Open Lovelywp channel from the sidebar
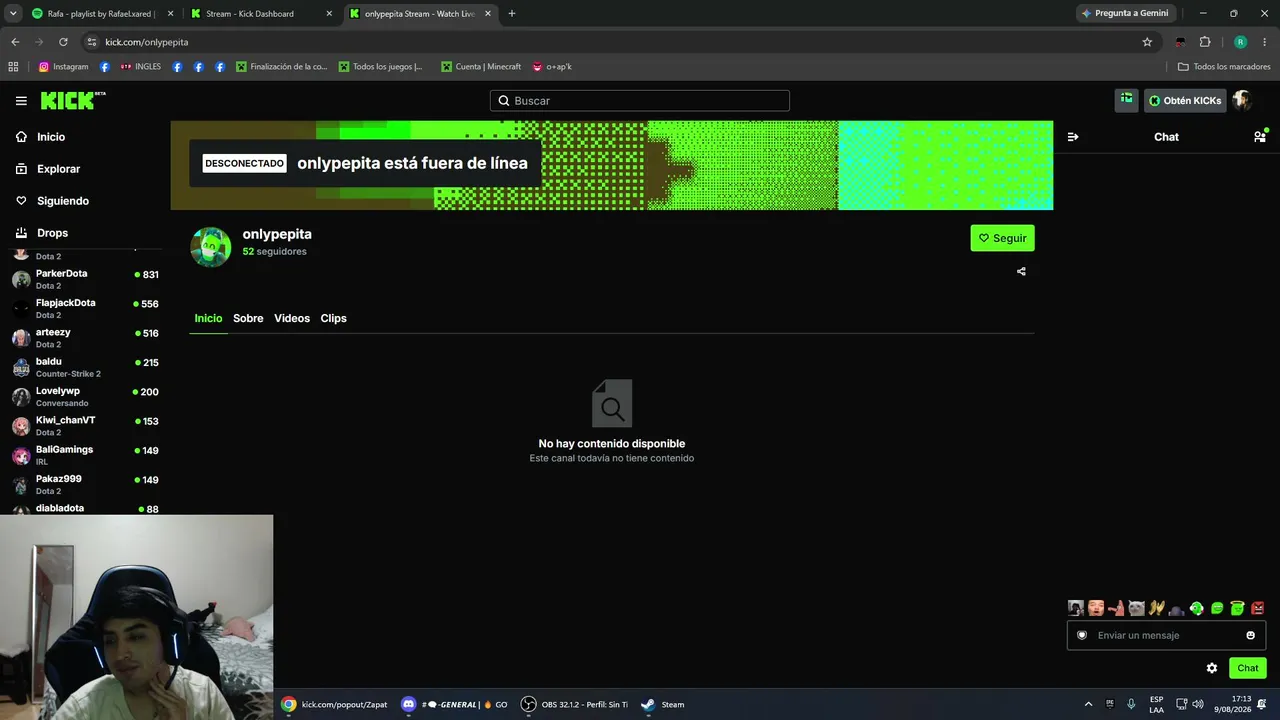 click(85, 396)
